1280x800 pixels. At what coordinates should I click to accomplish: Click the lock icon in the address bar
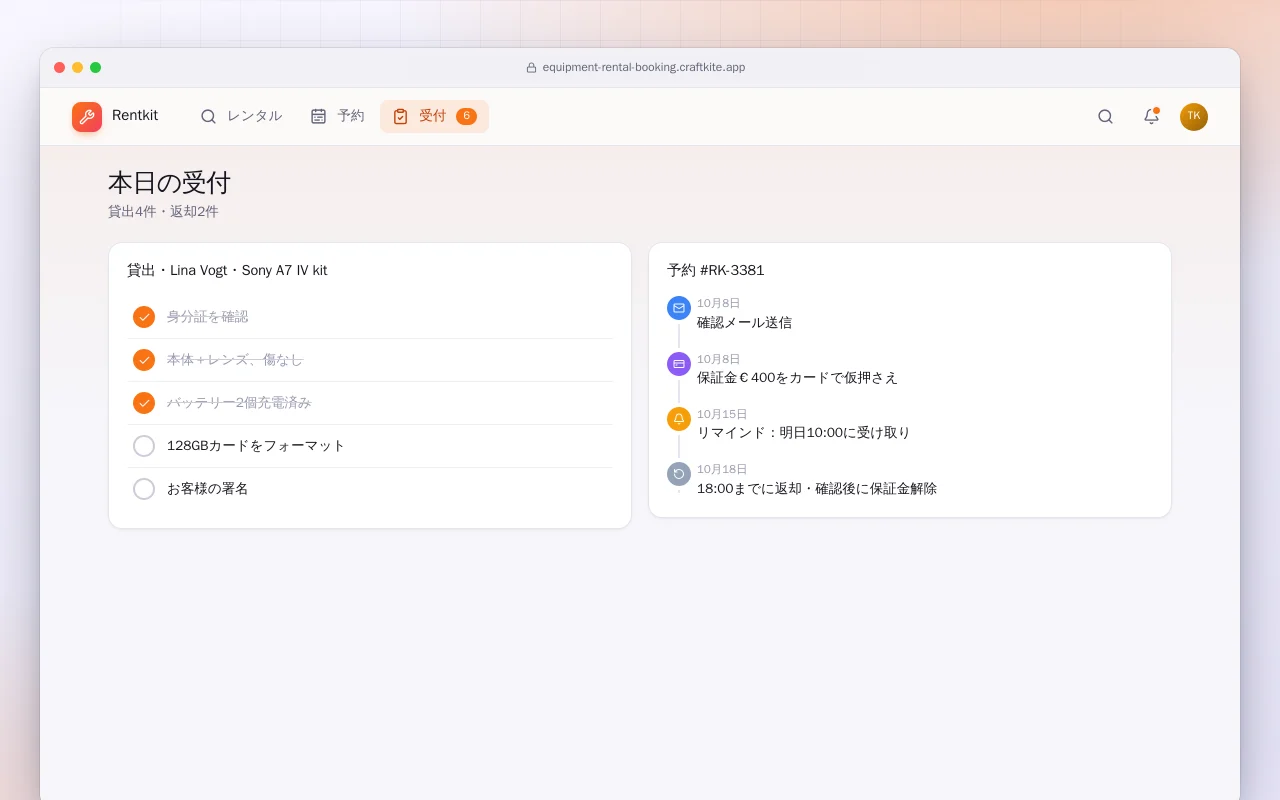tap(532, 68)
